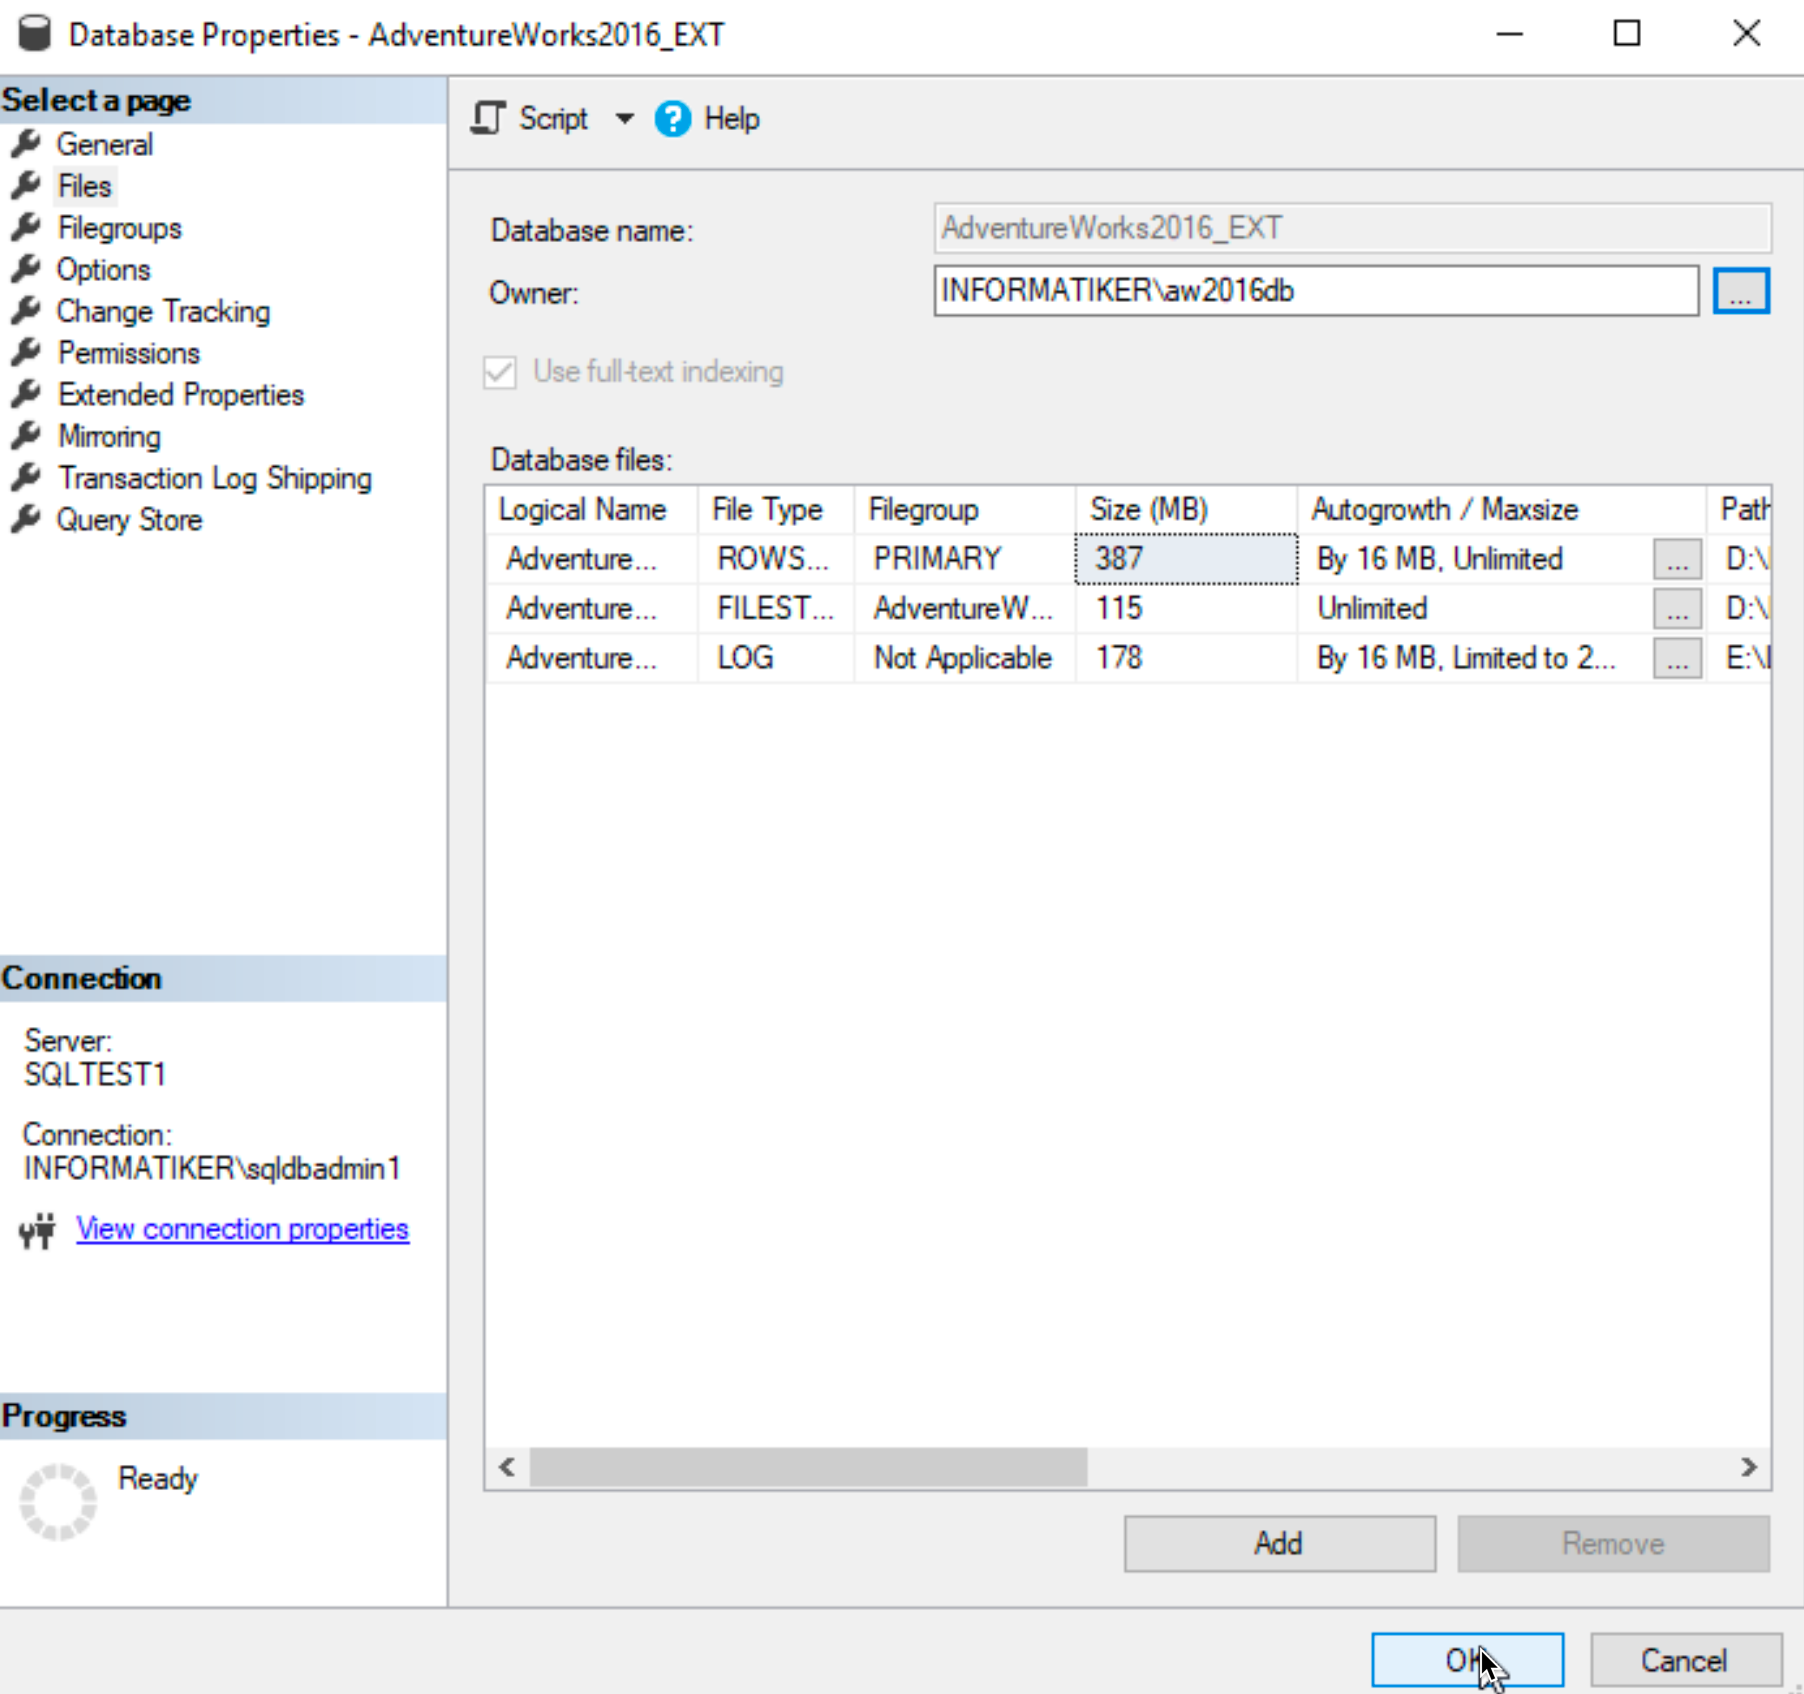Click the wrench icon beside Extended Properties

click(26, 395)
